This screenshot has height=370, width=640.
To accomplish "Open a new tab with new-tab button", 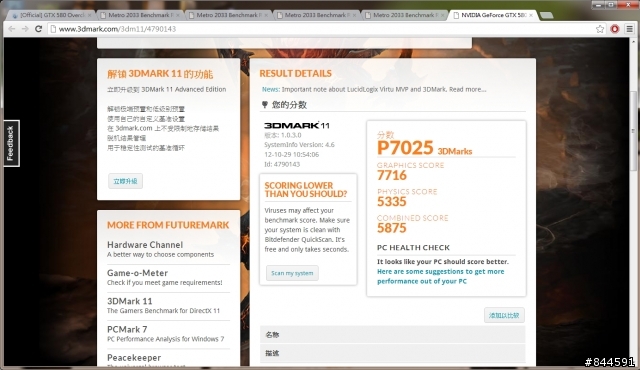I will click(547, 16).
